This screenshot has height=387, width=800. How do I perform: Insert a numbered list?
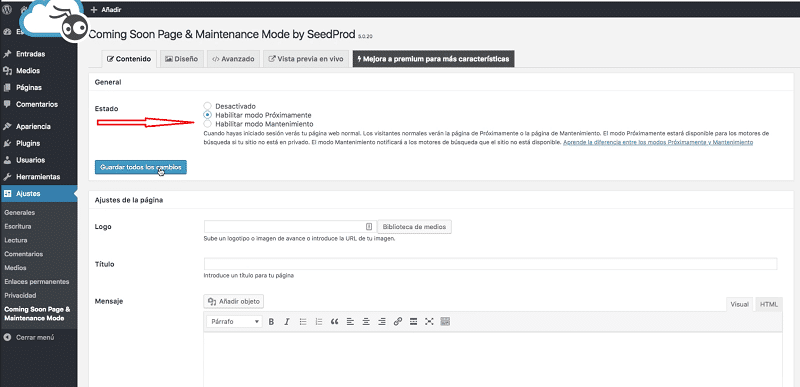click(319, 322)
